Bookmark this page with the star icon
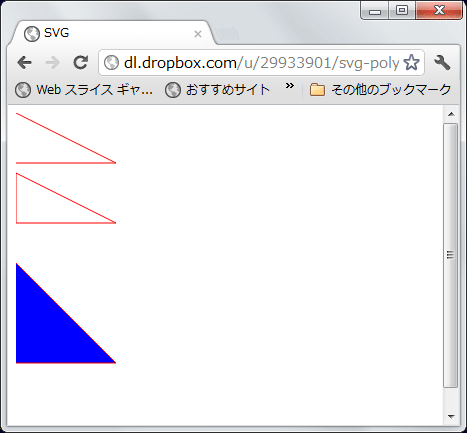This screenshot has height=433, width=467. coord(412,62)
